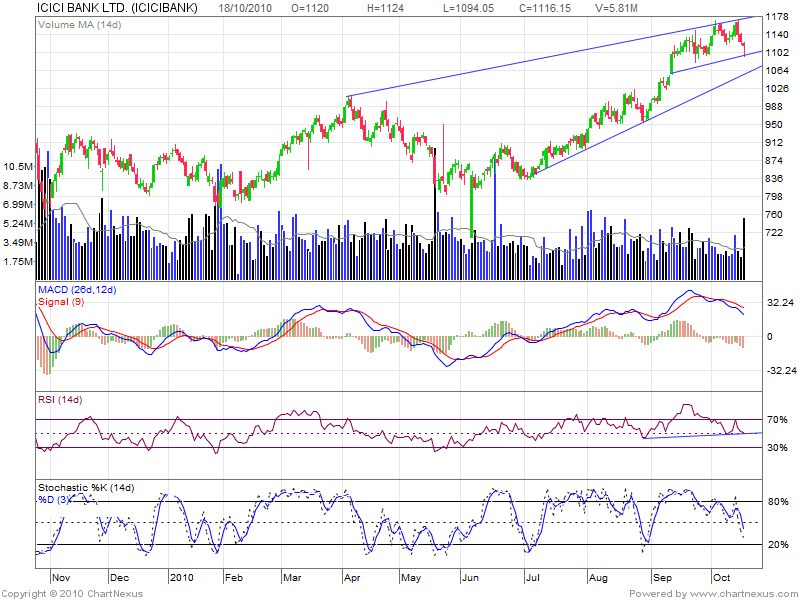Click the 1178 price level on the axis

click(x=777, y=17)
